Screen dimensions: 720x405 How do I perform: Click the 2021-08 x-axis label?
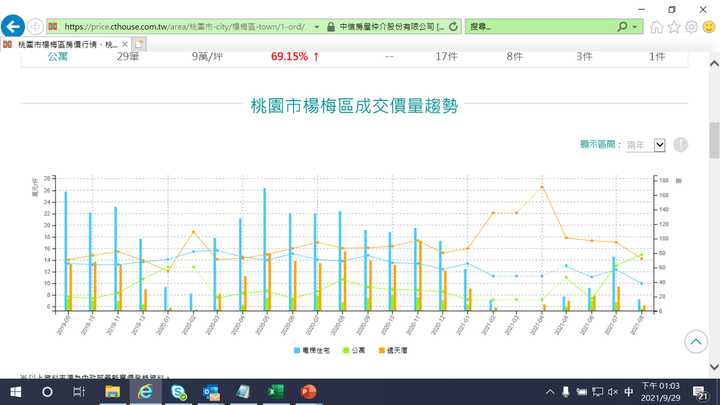click(x=637, y=325)
